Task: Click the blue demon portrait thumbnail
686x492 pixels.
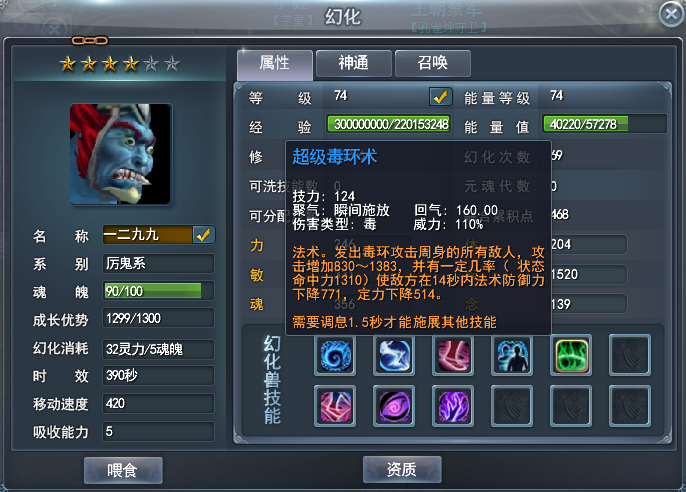Action: point(121,154)
